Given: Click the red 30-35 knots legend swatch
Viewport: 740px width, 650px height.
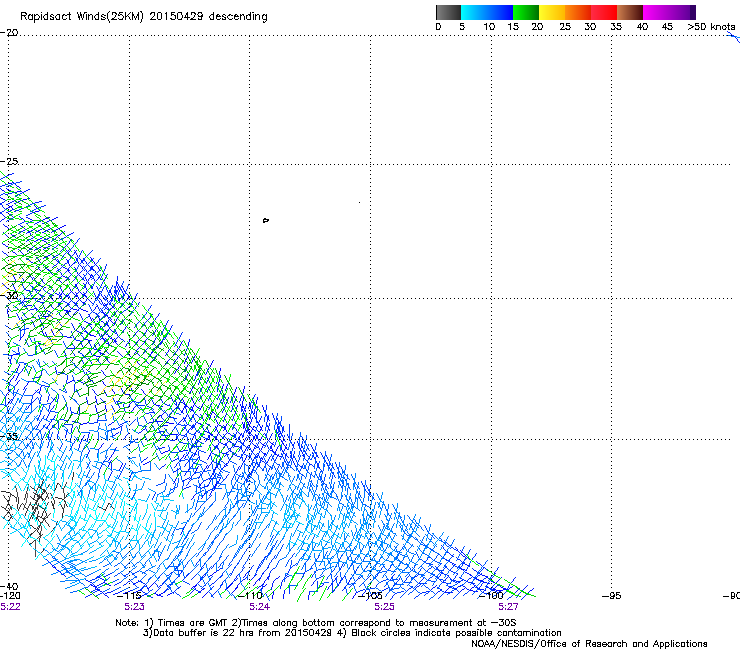Looking at the screenshot, I should (x=604, y=12).
